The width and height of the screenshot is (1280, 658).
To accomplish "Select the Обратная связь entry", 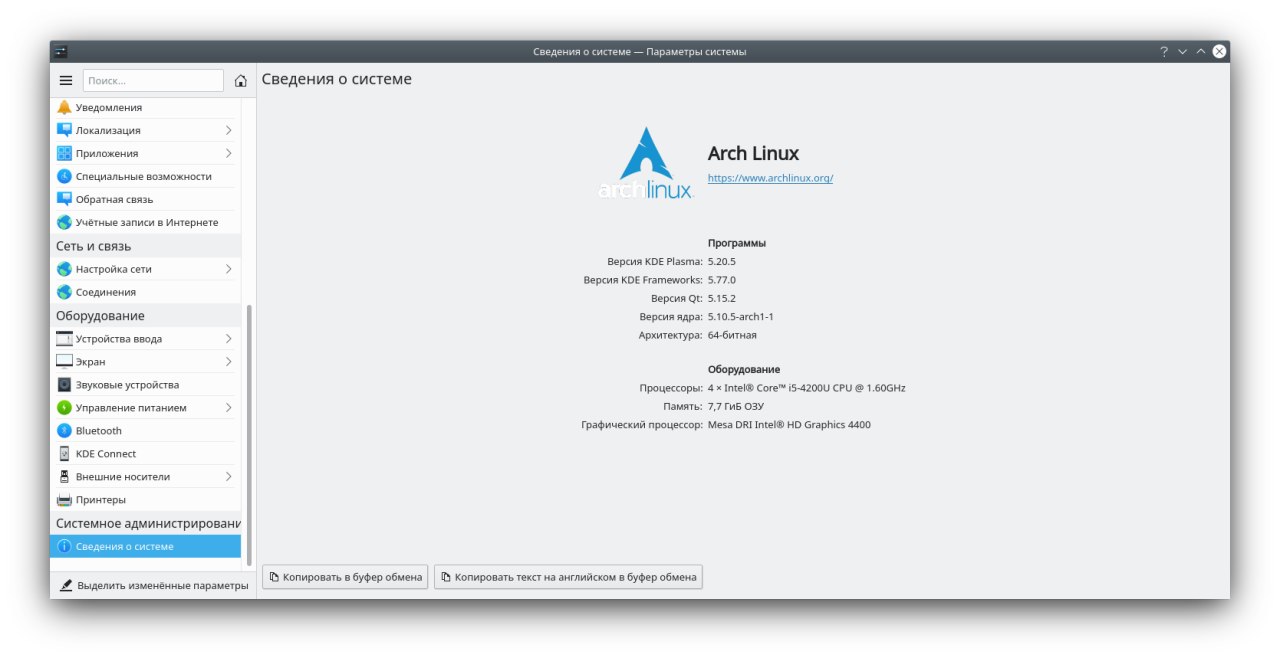I will (x=145, y=199).
